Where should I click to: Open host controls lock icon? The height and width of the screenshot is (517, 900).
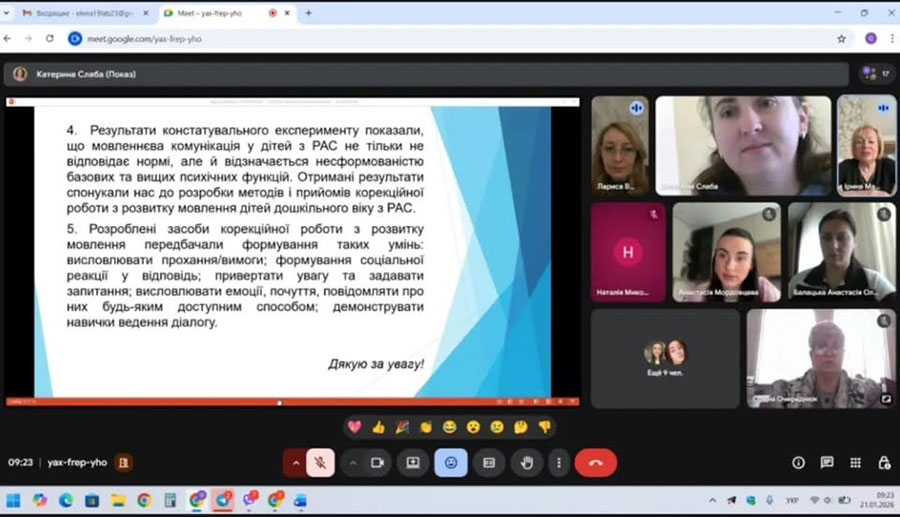(x=884, y=462)
